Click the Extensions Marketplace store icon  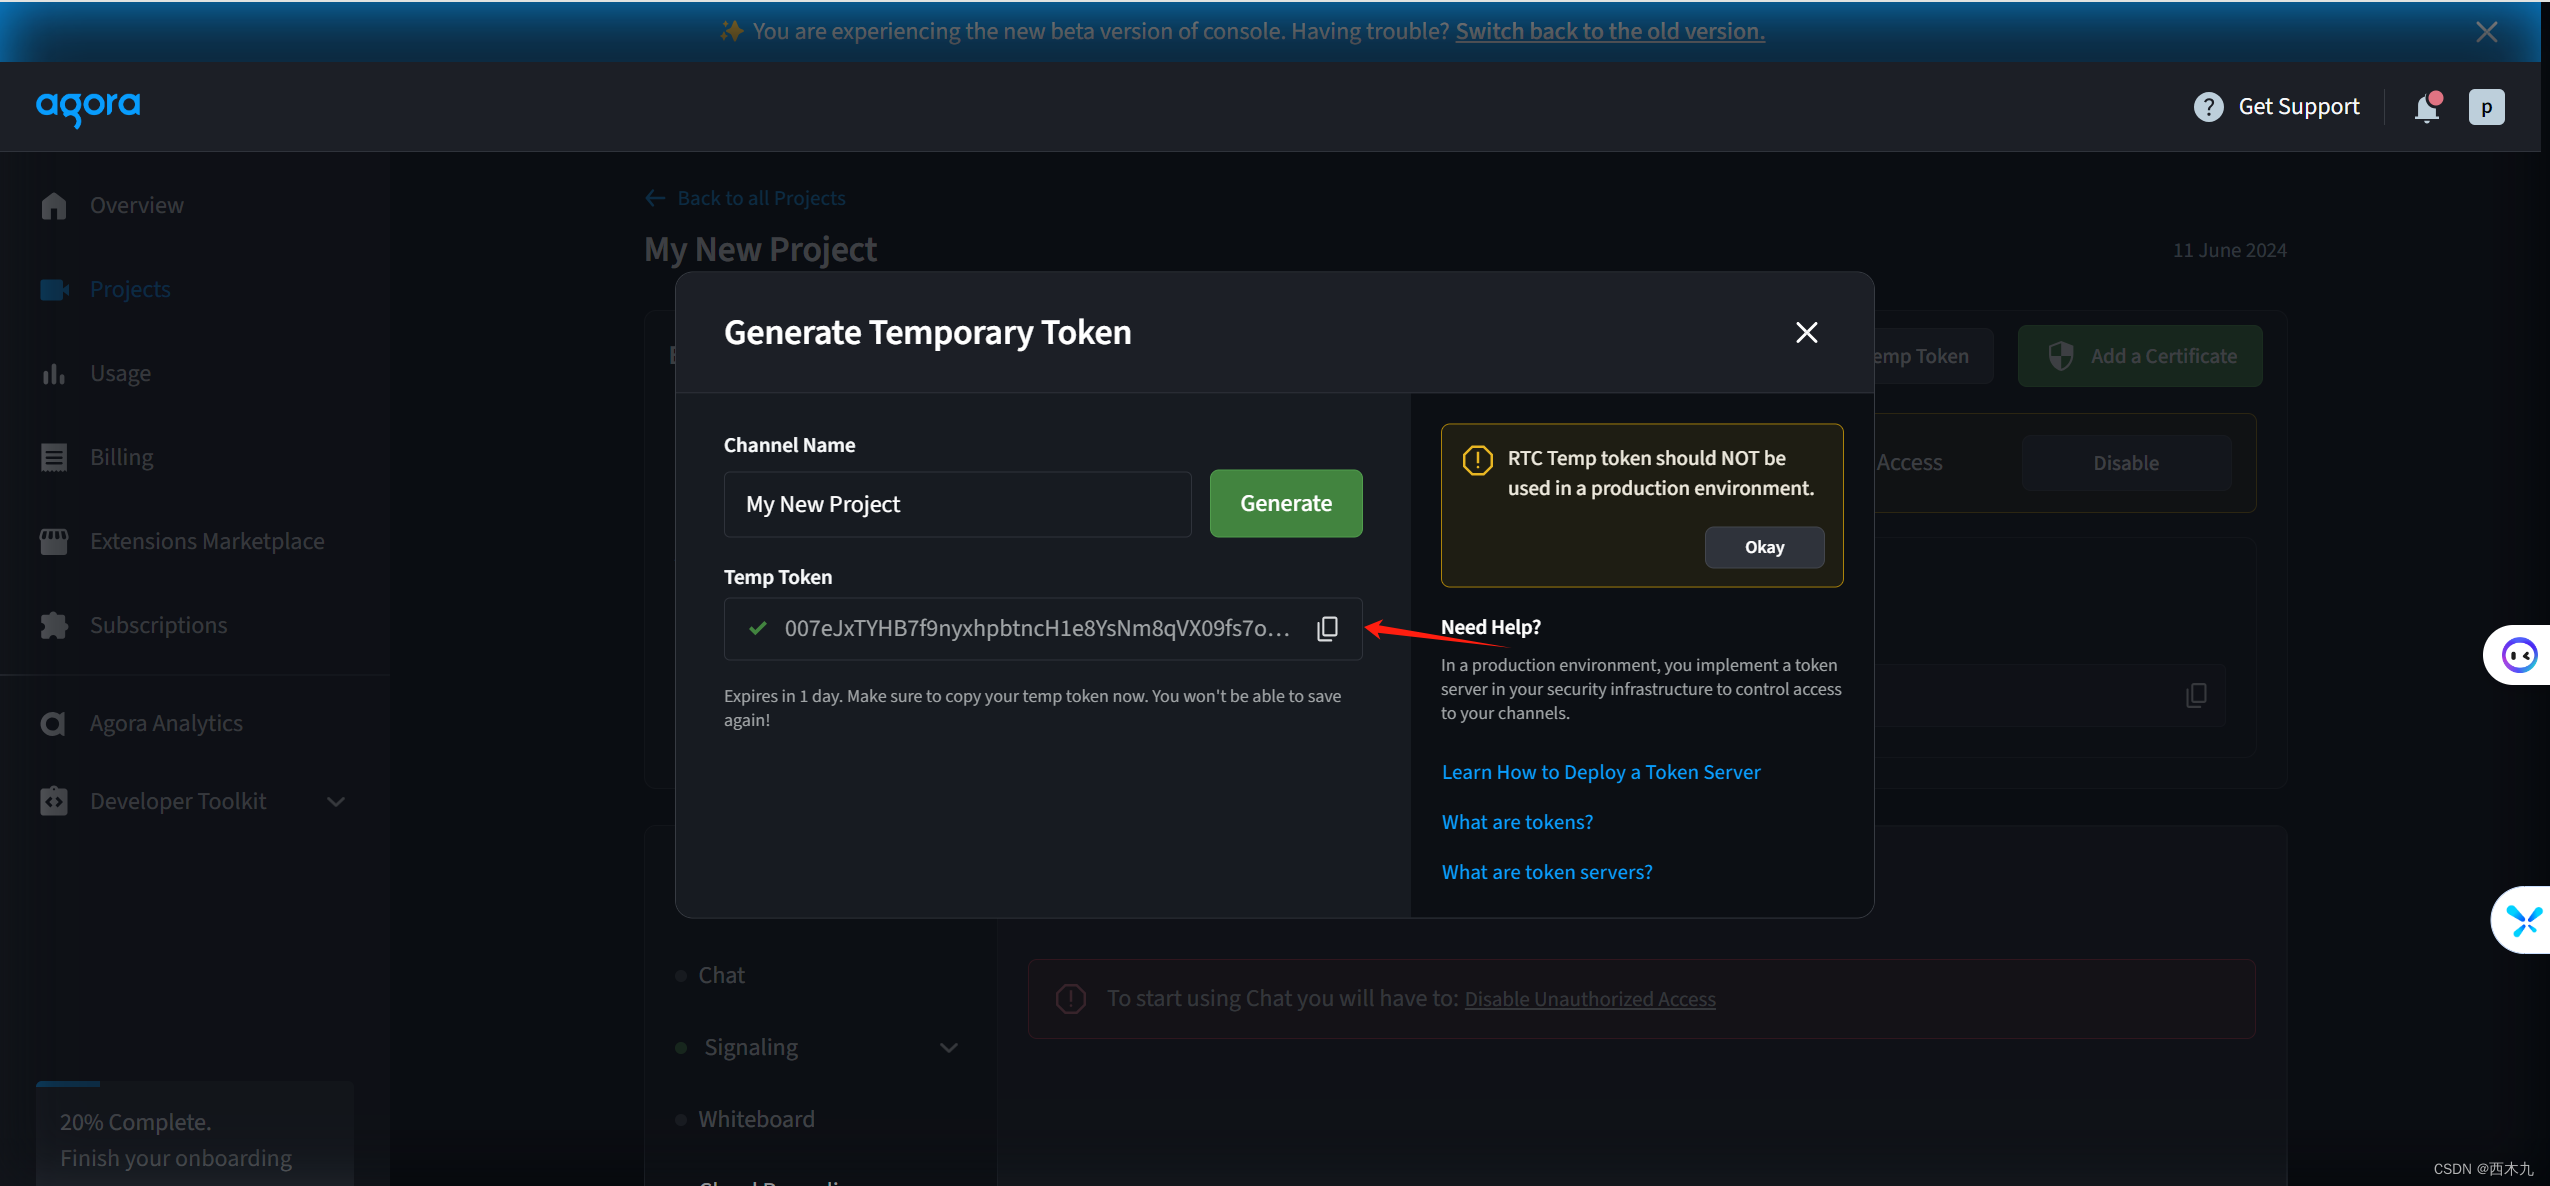coord(54,541)
